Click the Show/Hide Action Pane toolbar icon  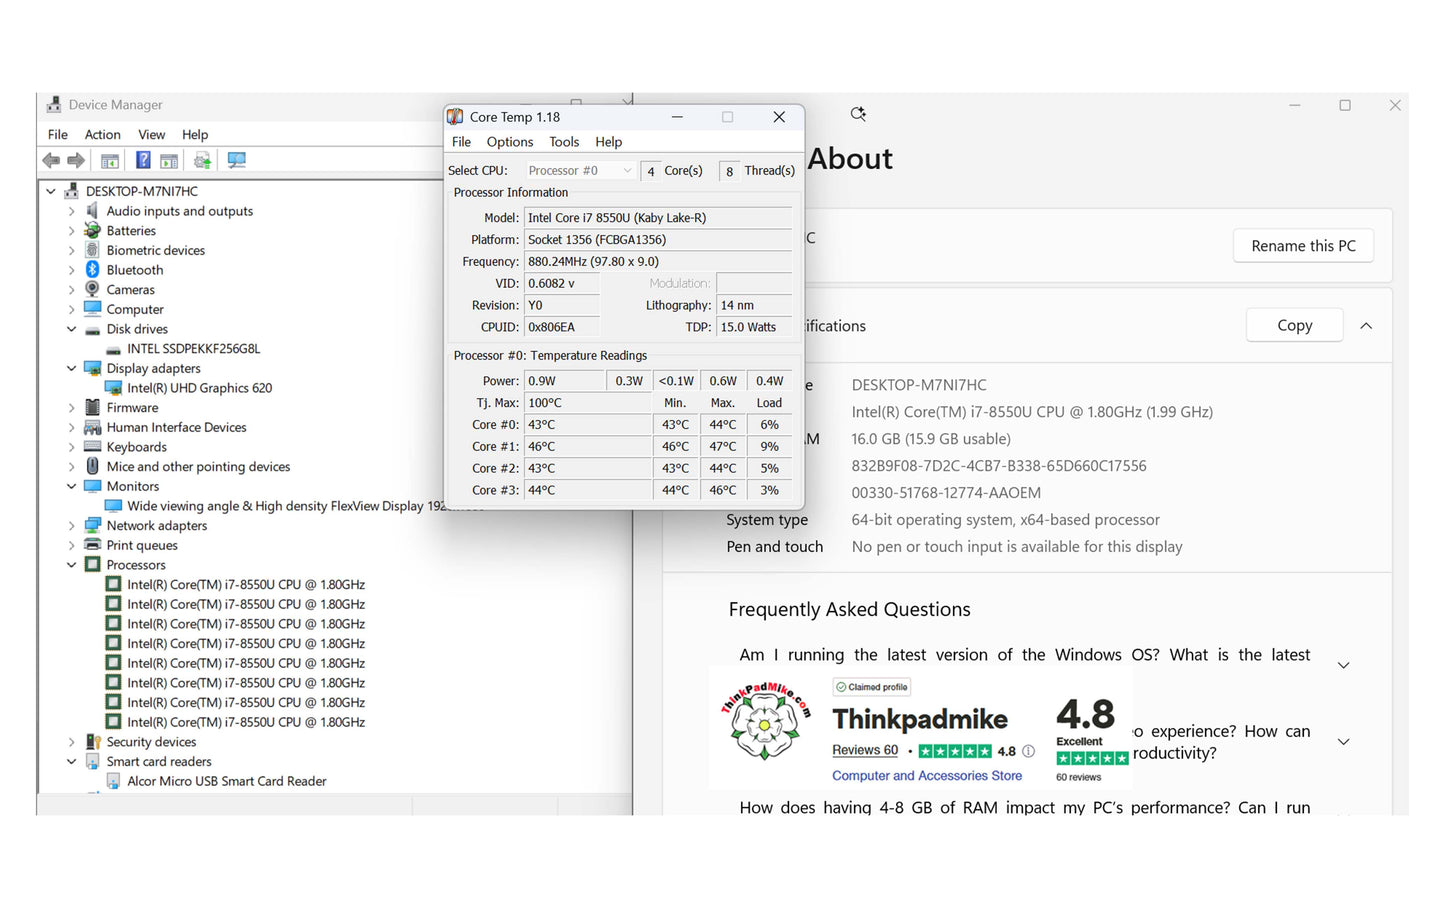169,160
